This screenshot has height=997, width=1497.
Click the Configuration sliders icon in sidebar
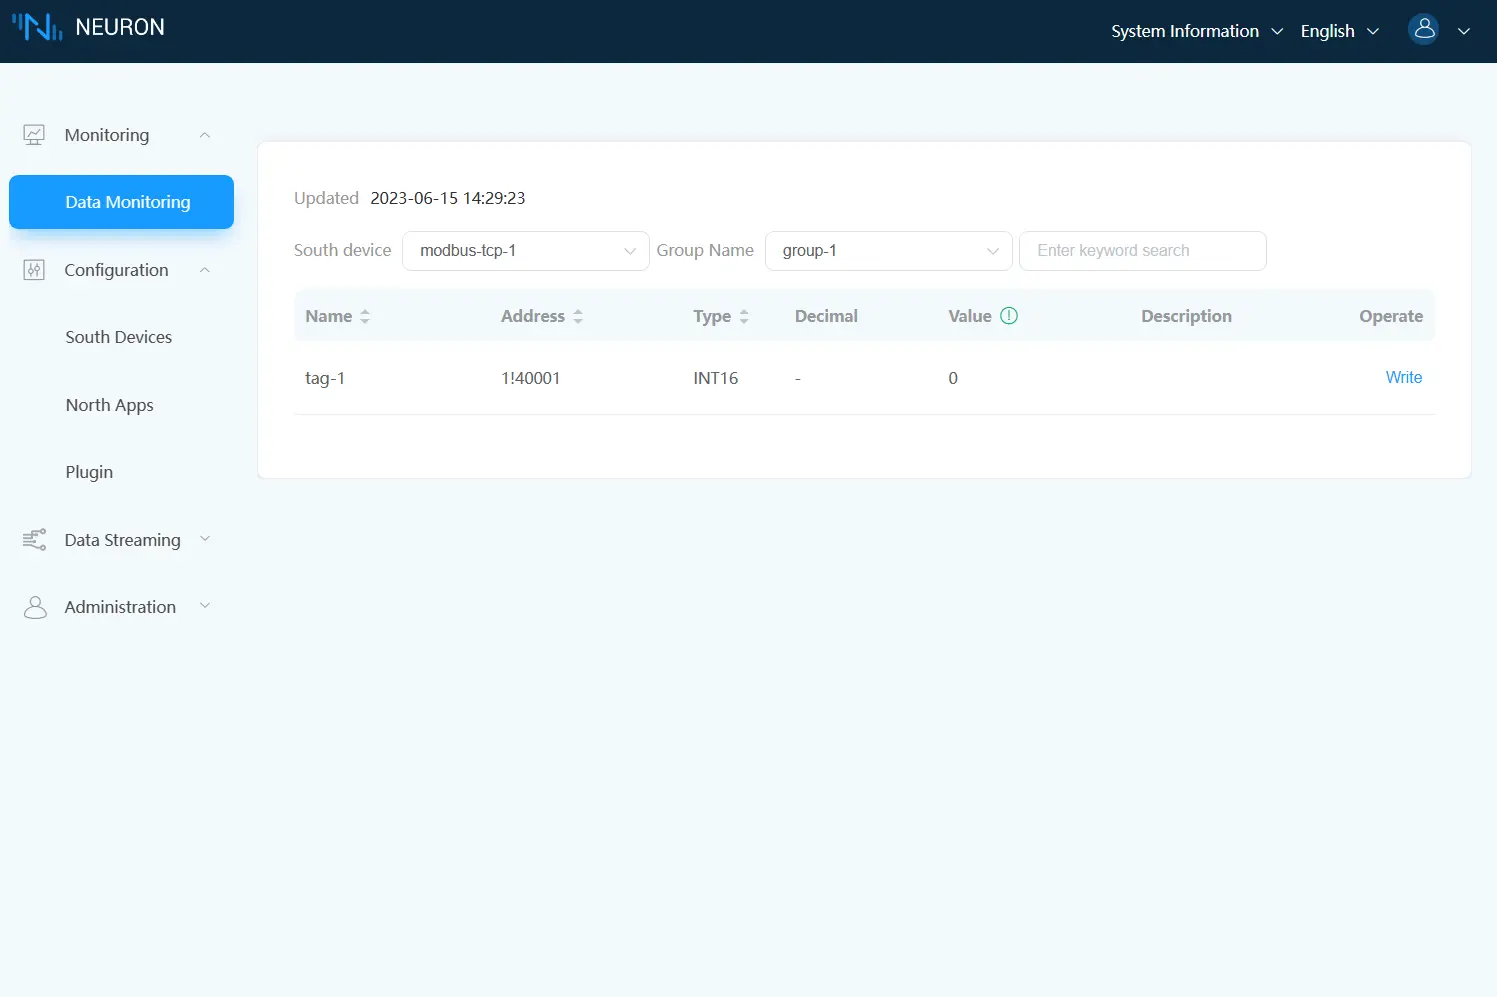[34, 270]
